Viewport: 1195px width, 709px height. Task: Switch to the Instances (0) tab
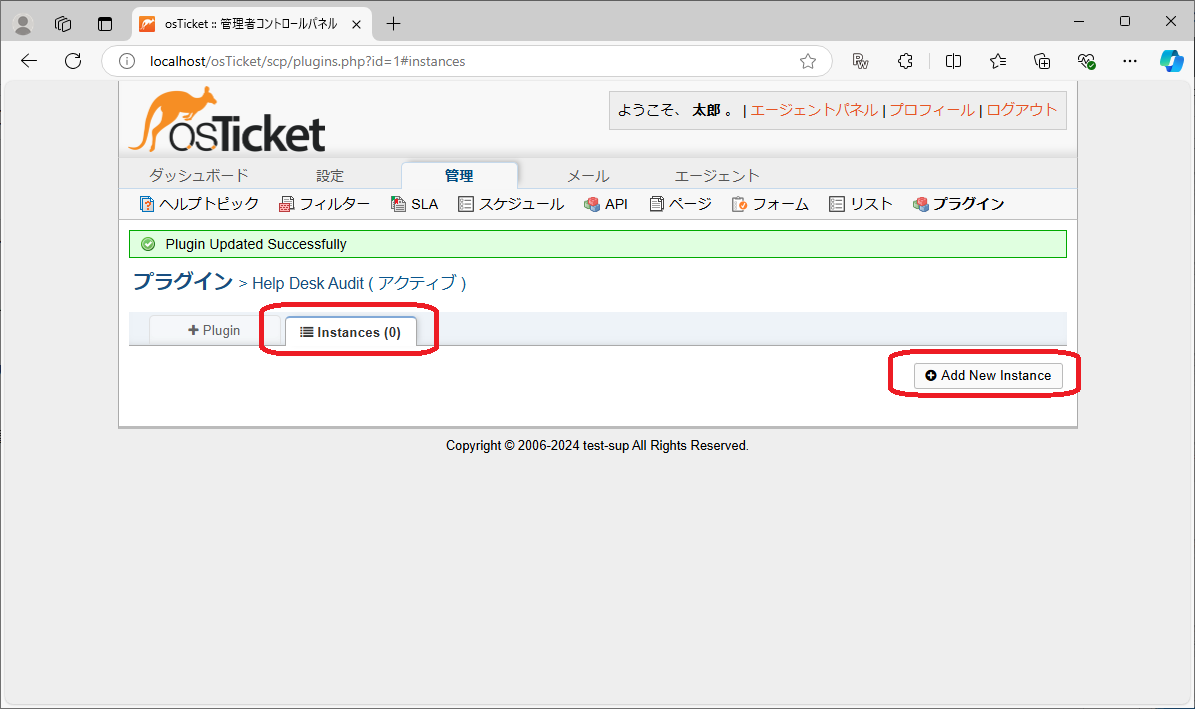coord(349,331)
